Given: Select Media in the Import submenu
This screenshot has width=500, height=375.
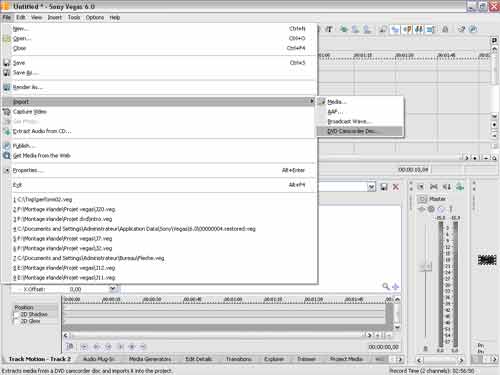Looking at the screenshot, I should pos(360,102).
